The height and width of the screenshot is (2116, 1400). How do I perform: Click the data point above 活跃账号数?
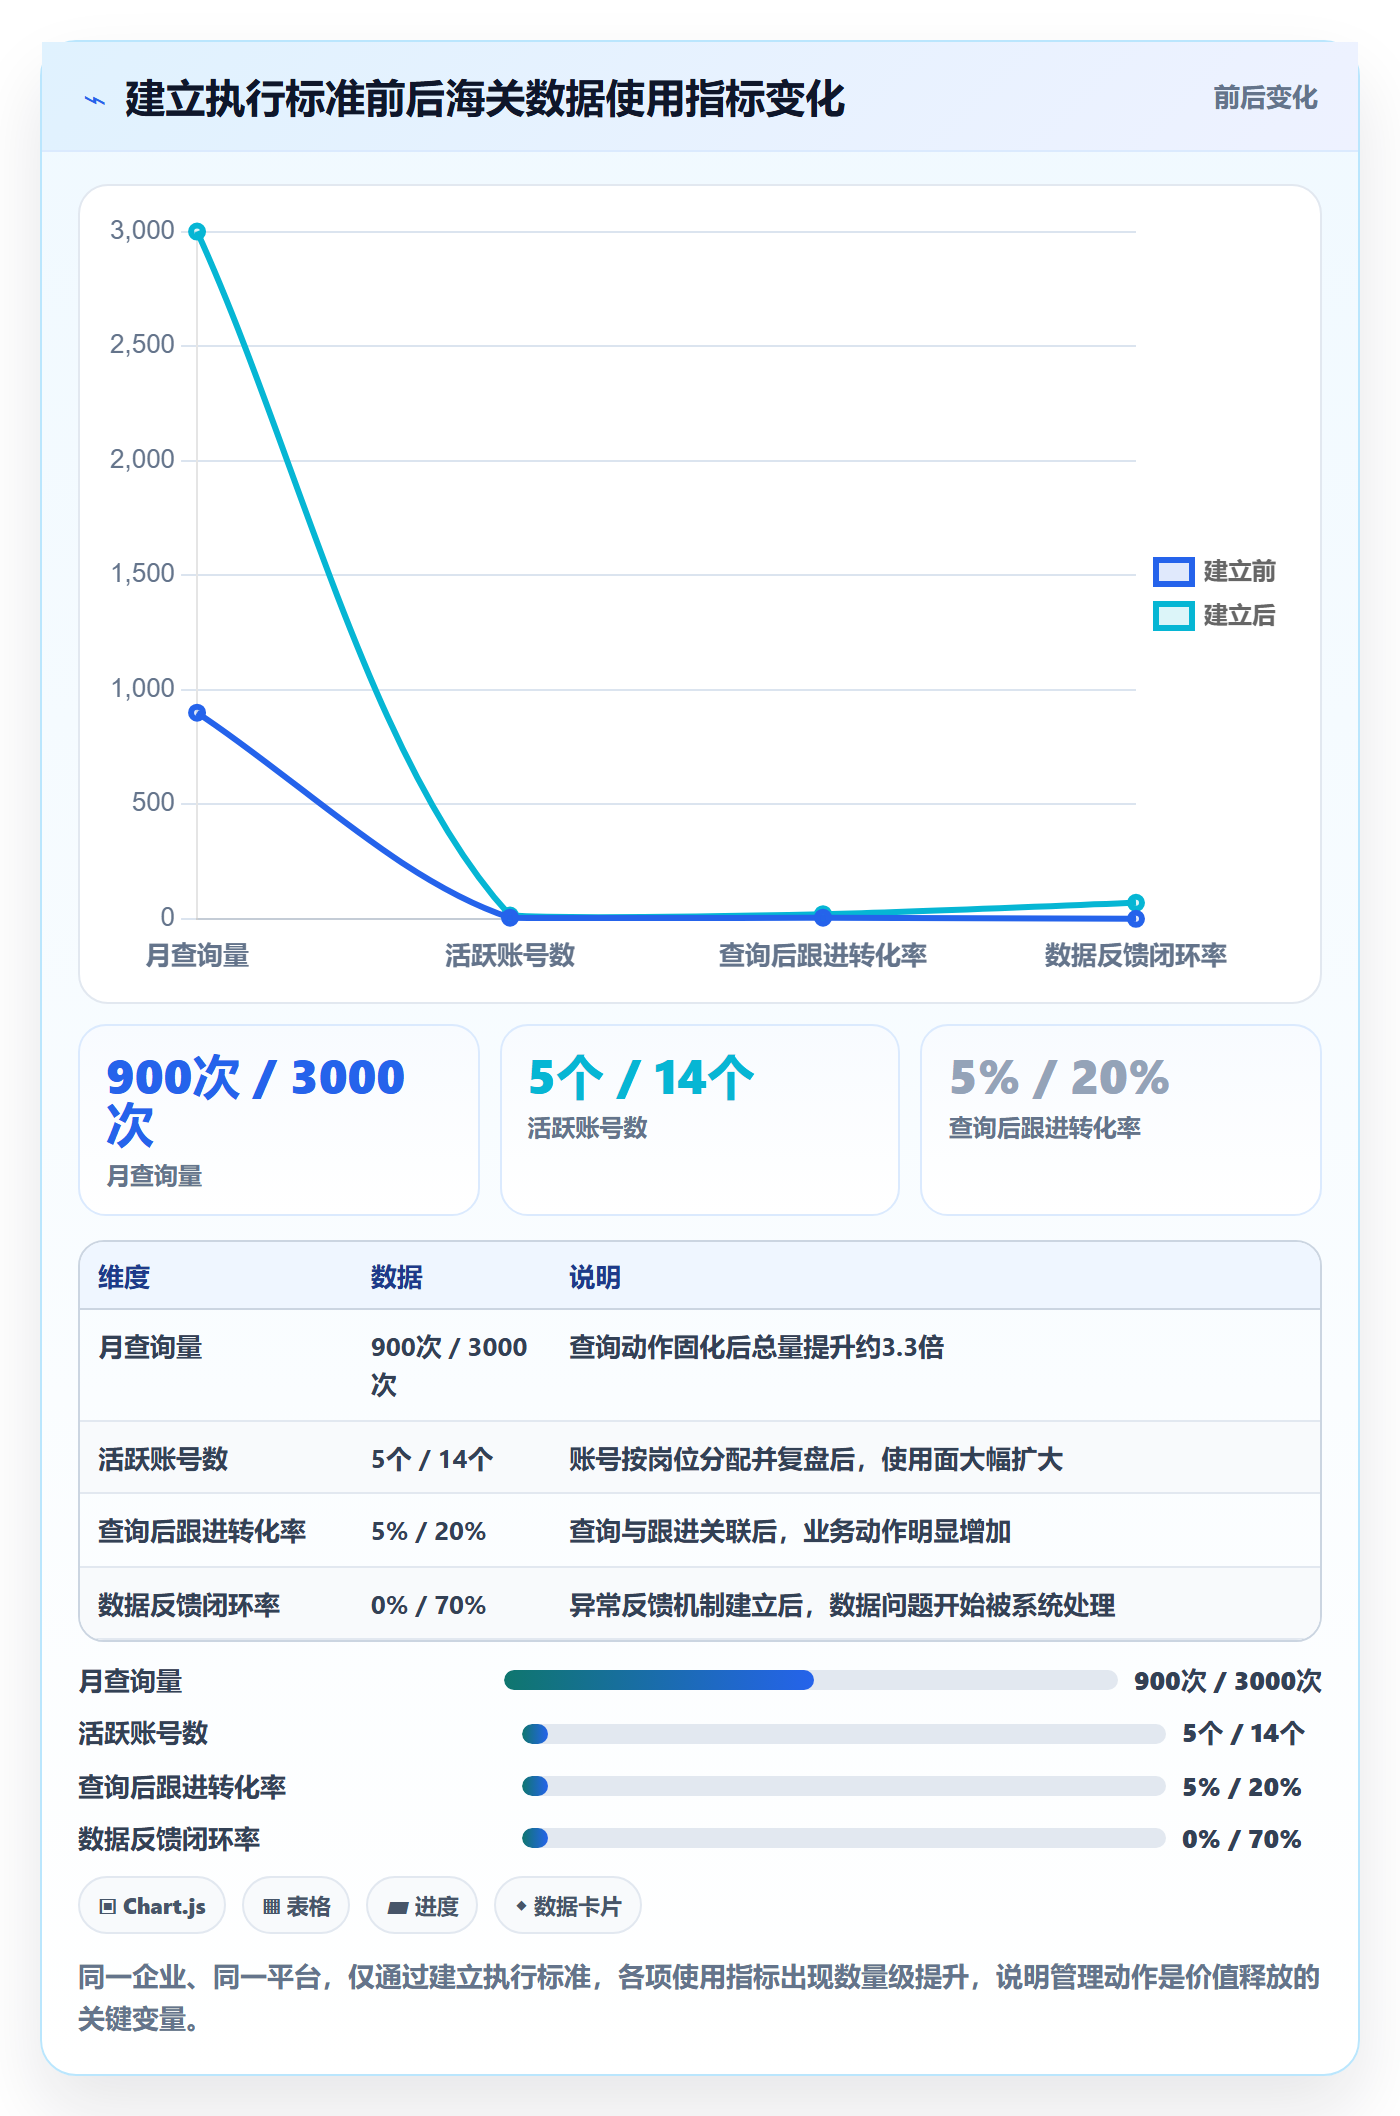(510, 916)
